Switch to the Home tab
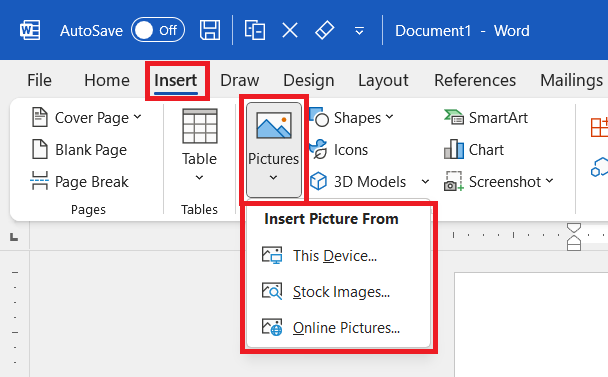Screen dimensions: 608x377 [107, 80]
